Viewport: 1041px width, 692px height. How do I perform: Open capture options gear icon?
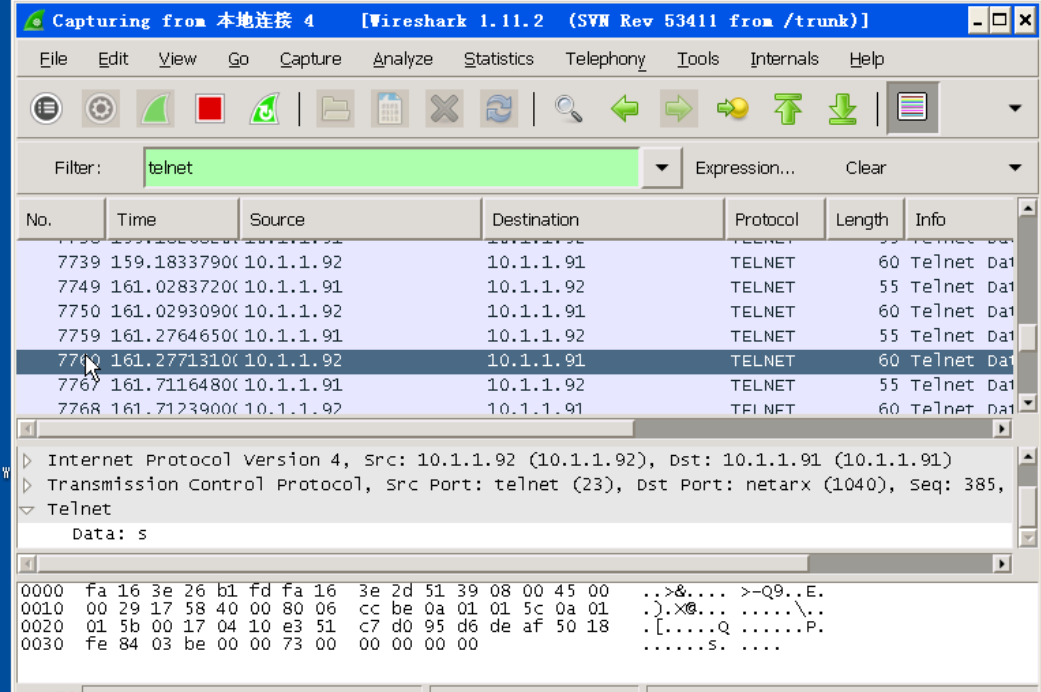click(100, 108)
